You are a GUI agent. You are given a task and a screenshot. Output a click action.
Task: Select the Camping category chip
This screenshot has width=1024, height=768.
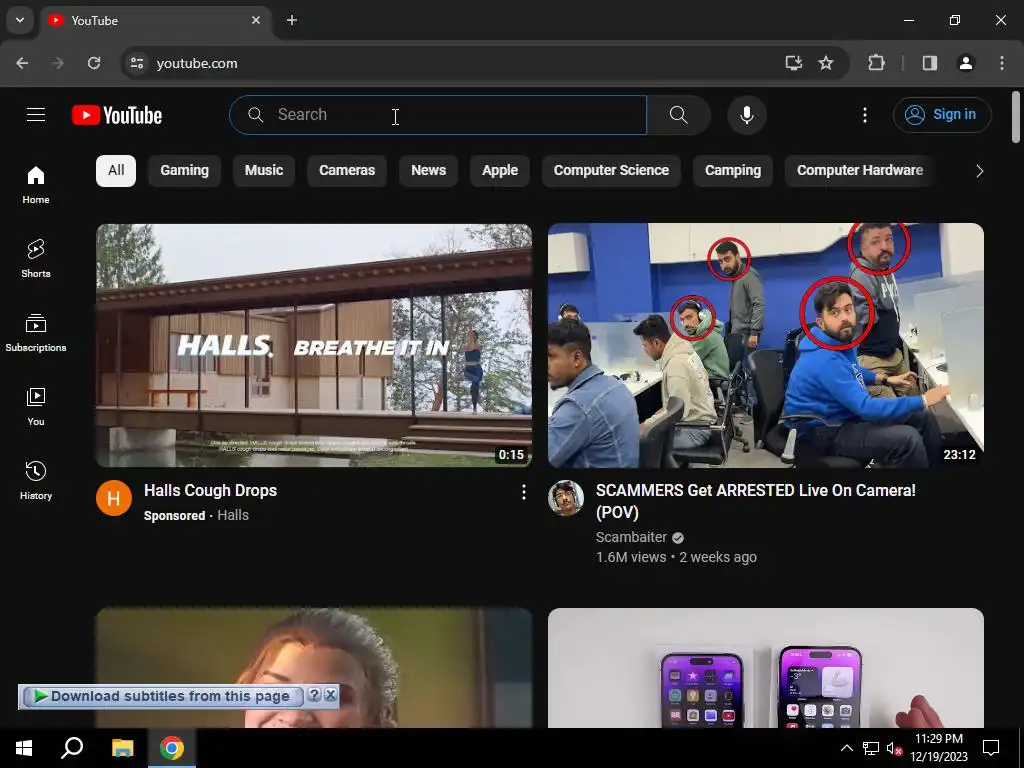733,170
